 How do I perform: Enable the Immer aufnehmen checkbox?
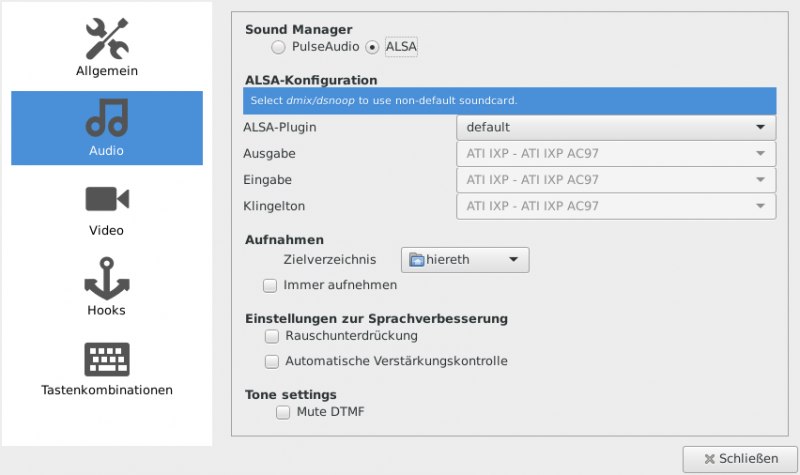[x=270, y=285]
